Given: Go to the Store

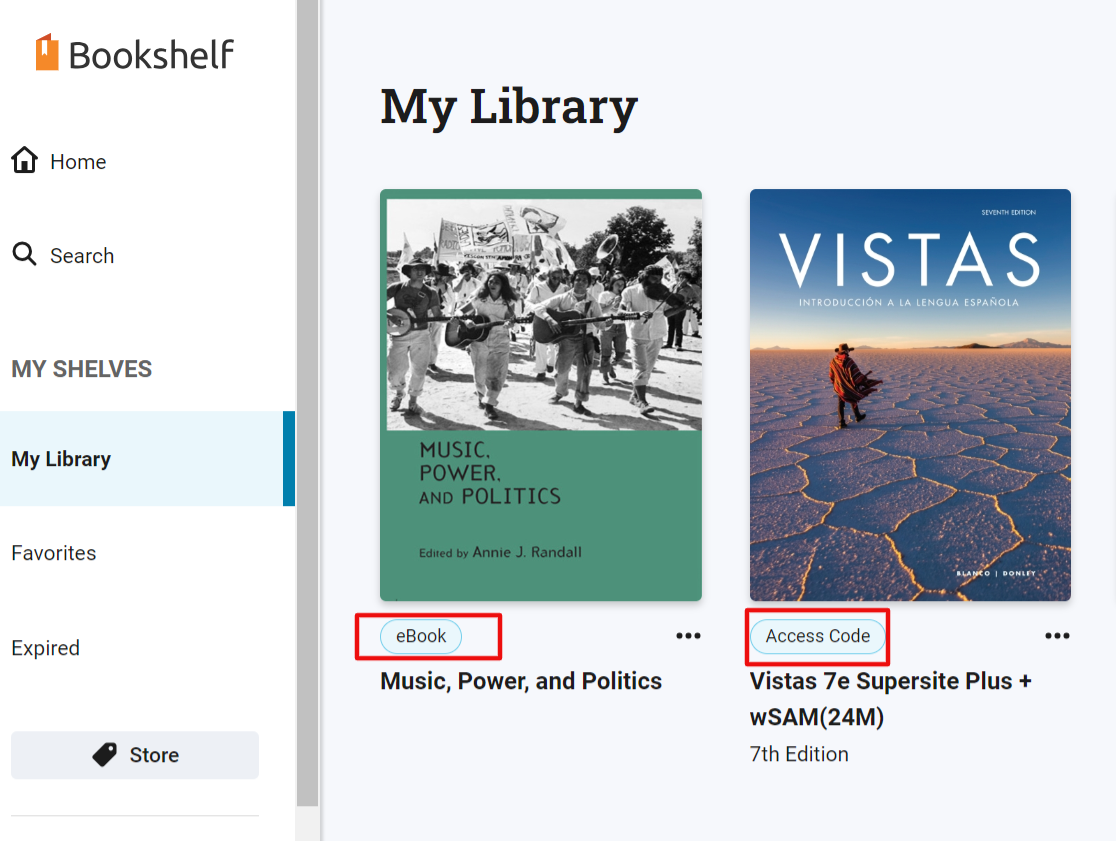Looking at the screenshot, I should [134, 754].
